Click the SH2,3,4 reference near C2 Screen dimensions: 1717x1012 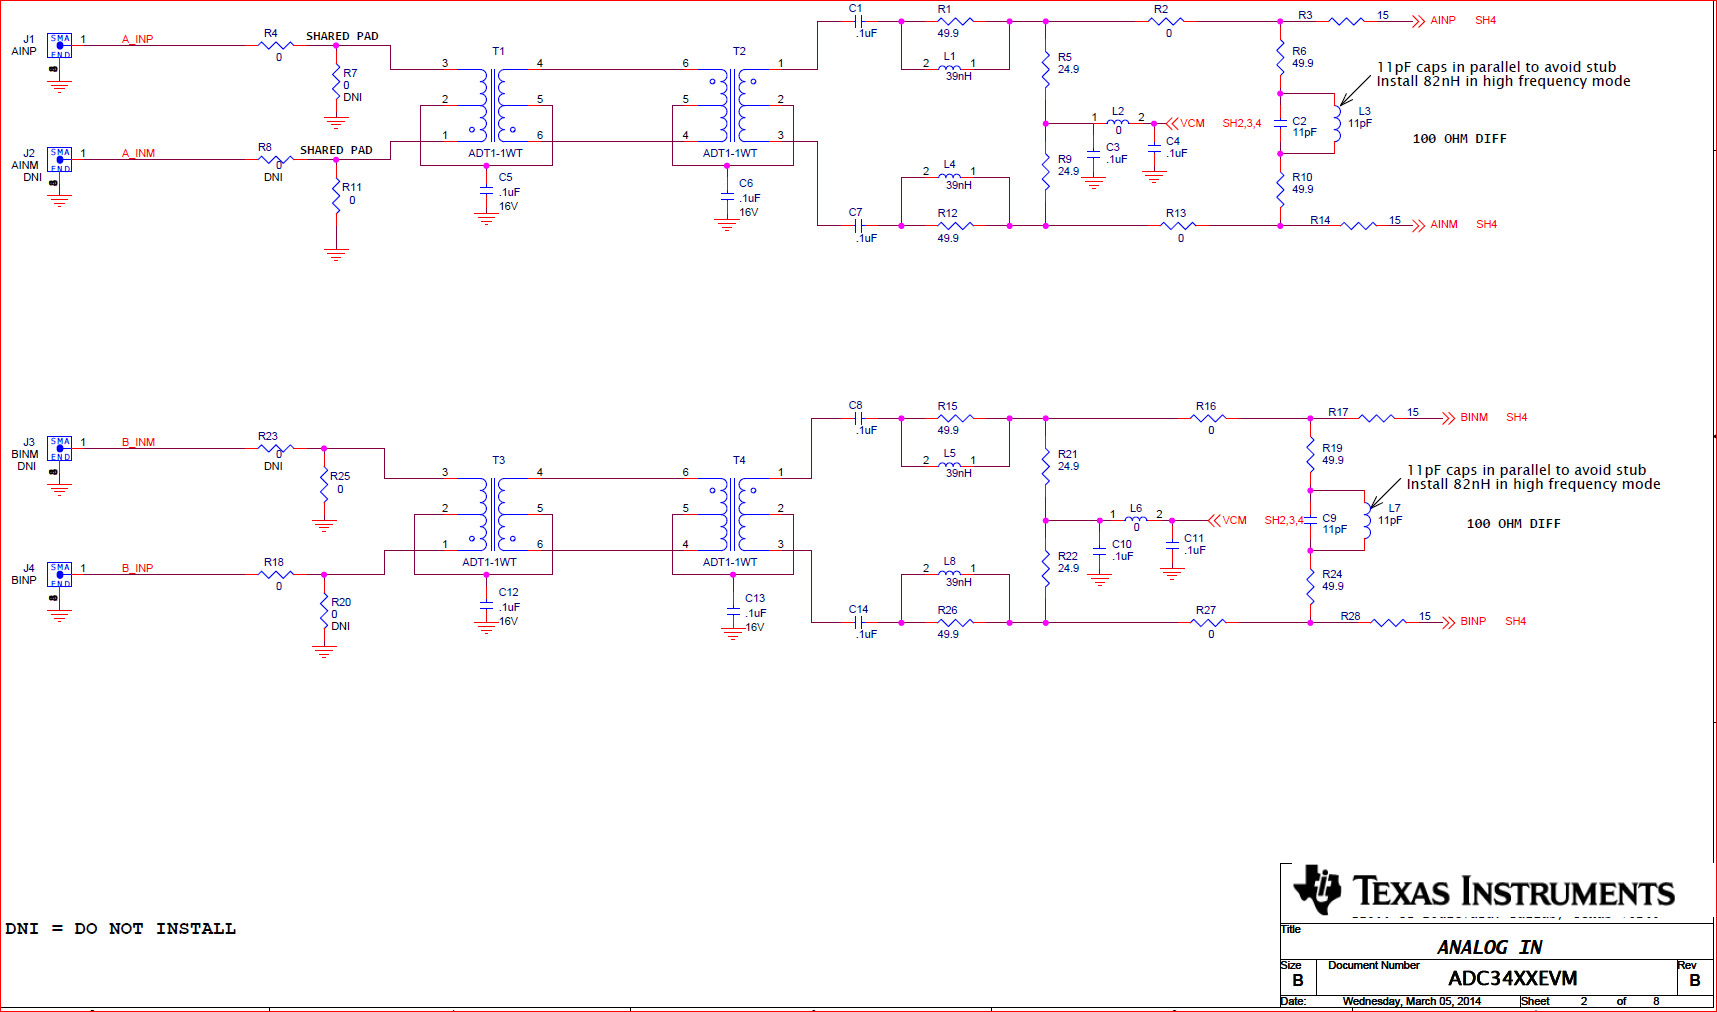[x=1241, y=124]
